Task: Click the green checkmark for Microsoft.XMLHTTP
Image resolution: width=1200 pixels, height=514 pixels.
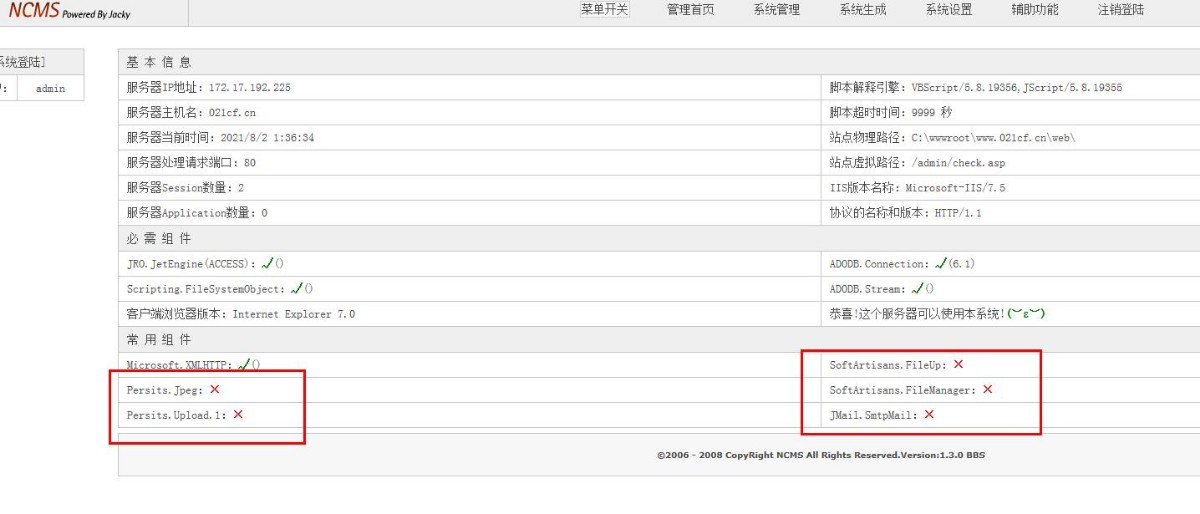Action: [243, 364]
